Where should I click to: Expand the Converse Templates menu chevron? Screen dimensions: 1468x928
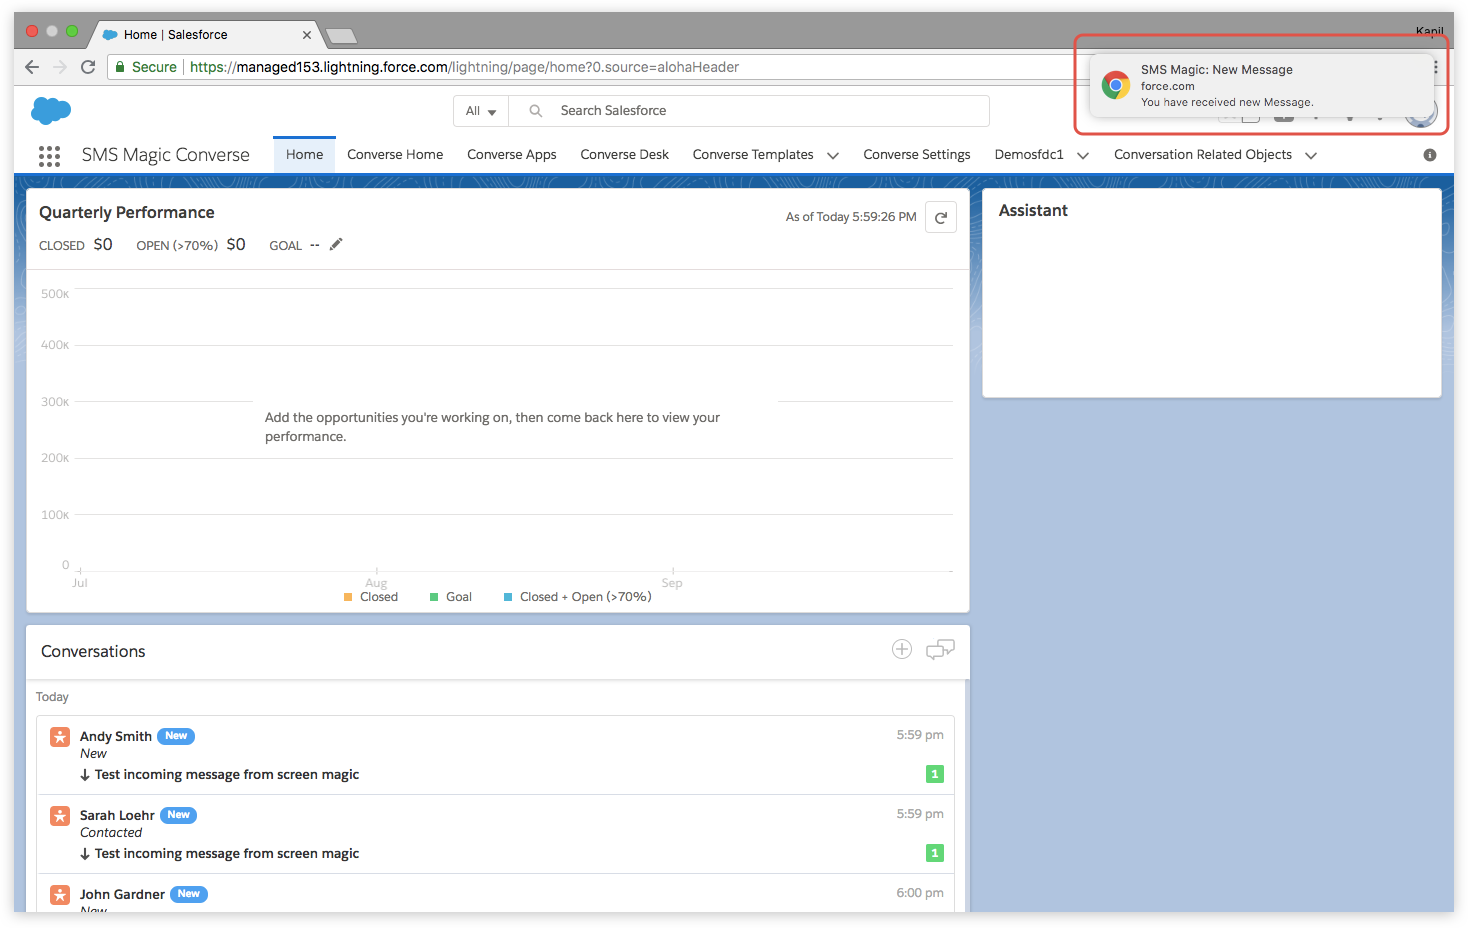point(833,155)
